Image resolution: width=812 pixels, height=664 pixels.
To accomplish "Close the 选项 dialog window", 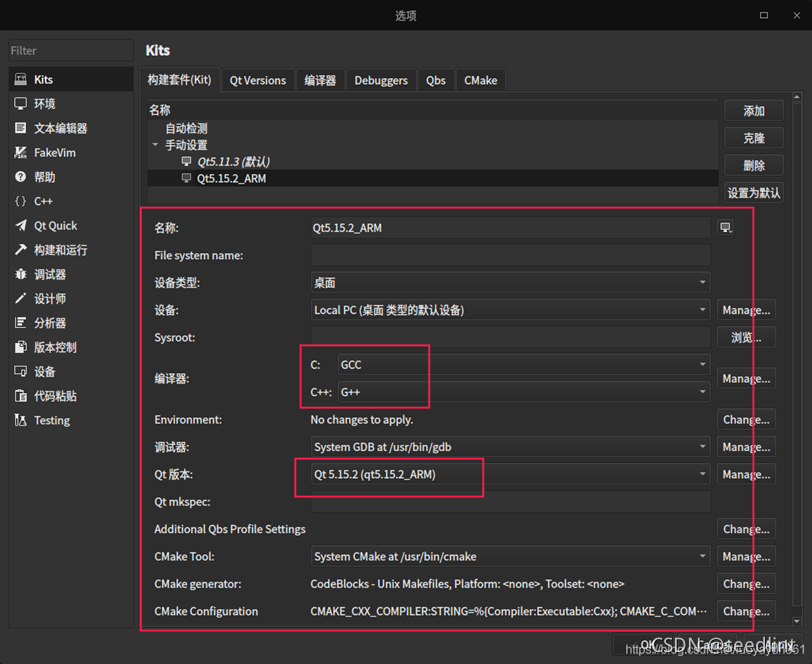I will point(796,16).
